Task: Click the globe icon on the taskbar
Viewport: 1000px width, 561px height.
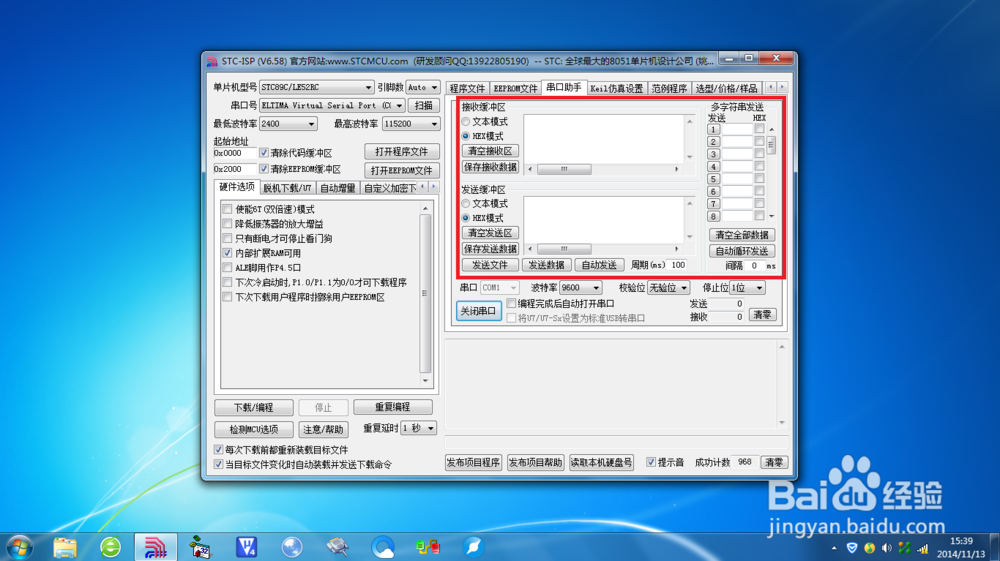Action: (x=291, y=547)
